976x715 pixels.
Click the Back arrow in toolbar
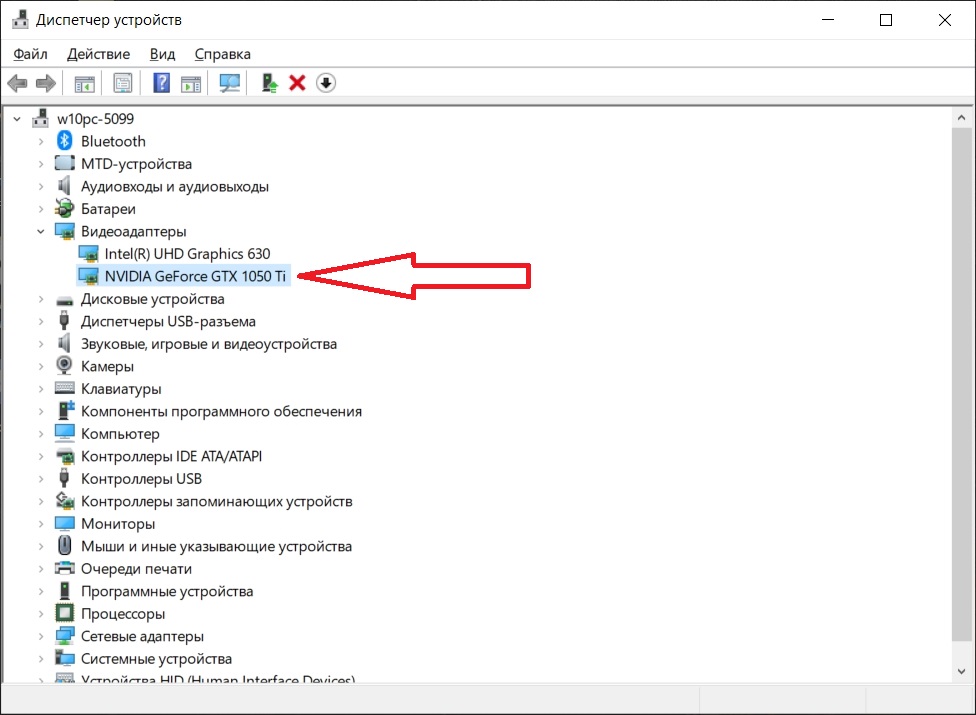17,83
